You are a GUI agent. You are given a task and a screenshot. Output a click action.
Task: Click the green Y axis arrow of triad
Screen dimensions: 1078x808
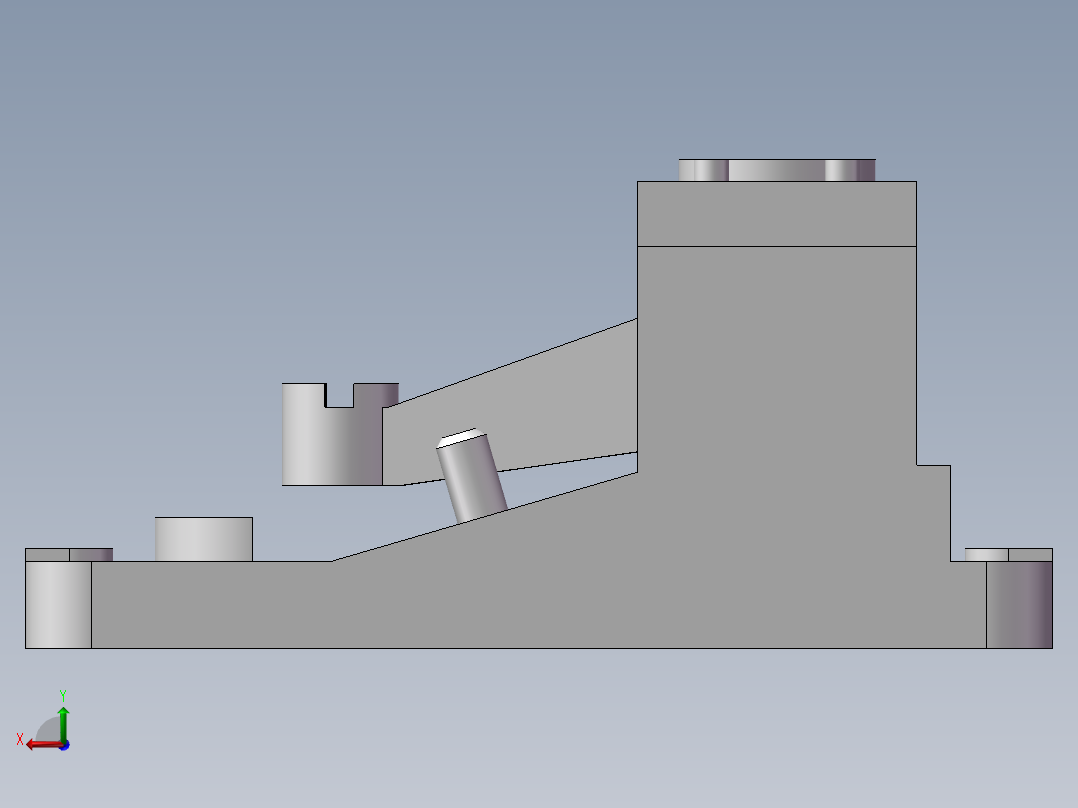click(x=63, y=723)
